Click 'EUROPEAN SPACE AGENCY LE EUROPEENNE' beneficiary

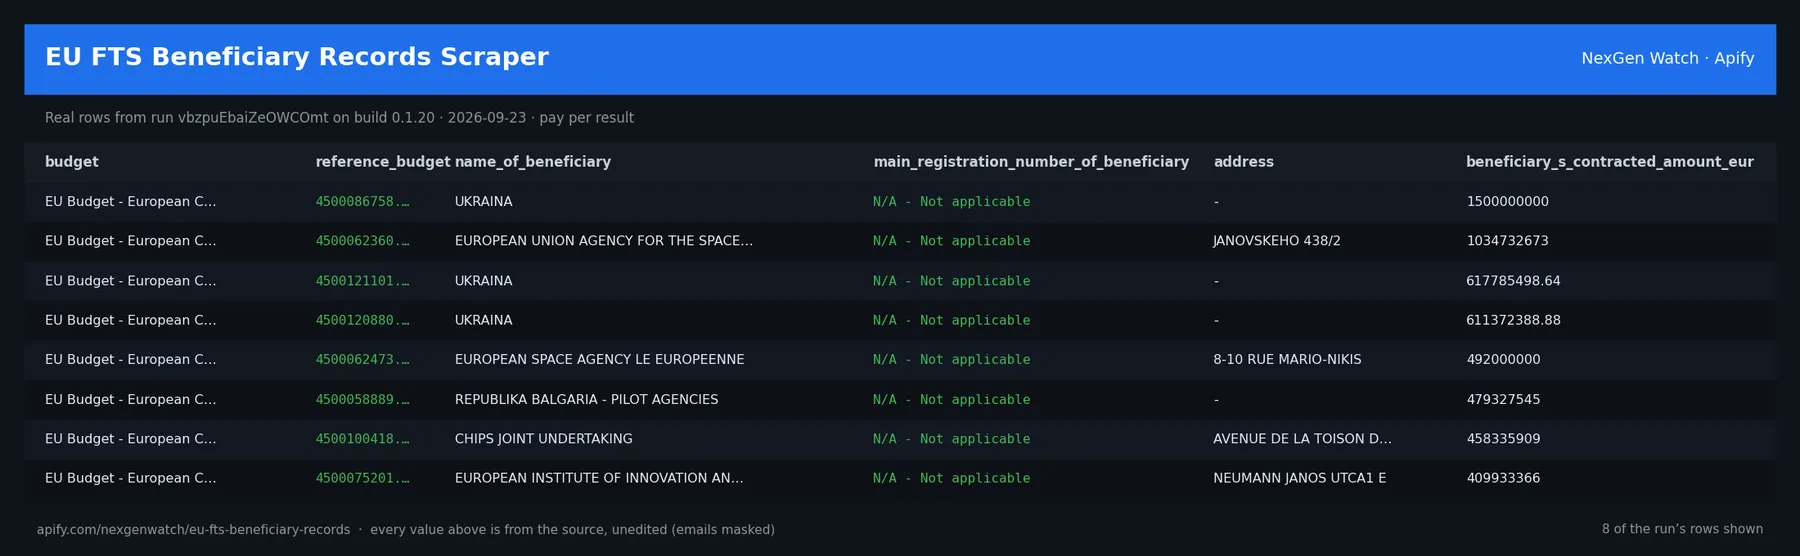(x=599, y=360)
